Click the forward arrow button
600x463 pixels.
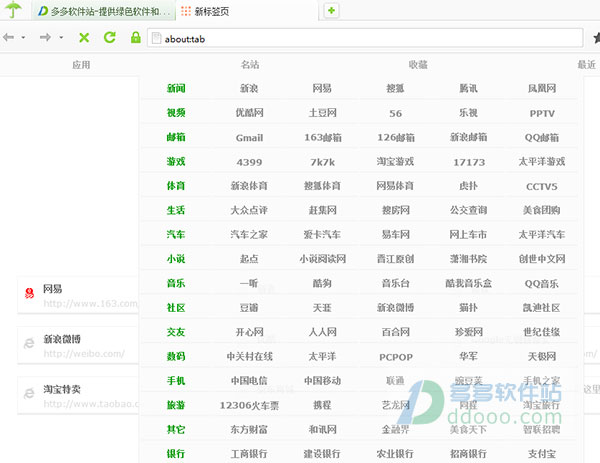coord(45,37)
